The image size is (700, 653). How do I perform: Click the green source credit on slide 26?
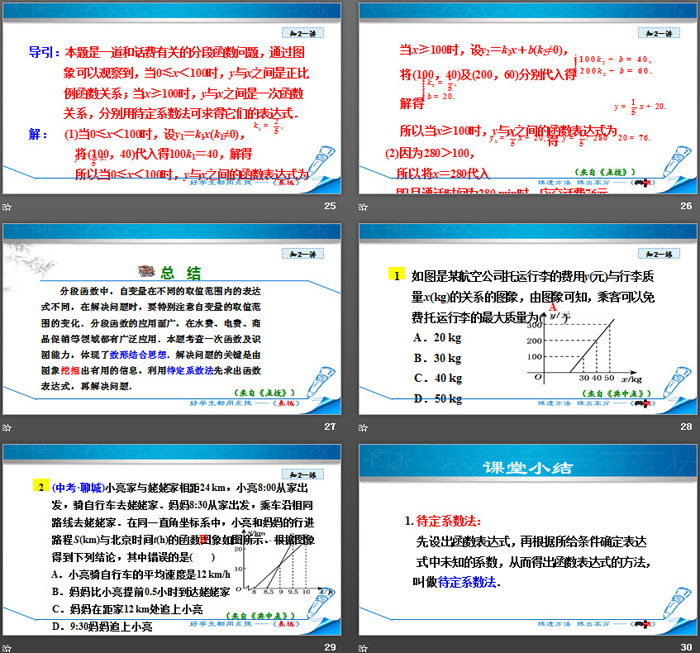(604, 172)
